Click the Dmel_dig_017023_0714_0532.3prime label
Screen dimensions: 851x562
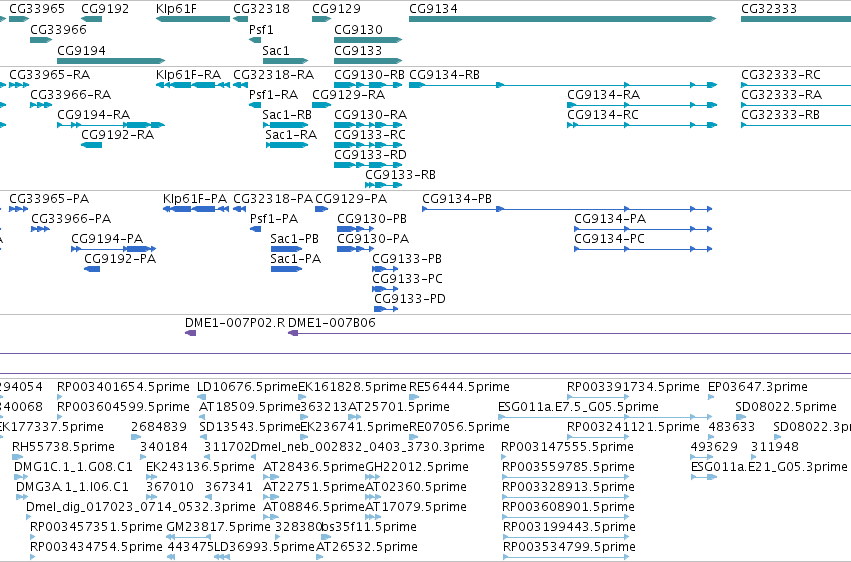pos(141,507)
